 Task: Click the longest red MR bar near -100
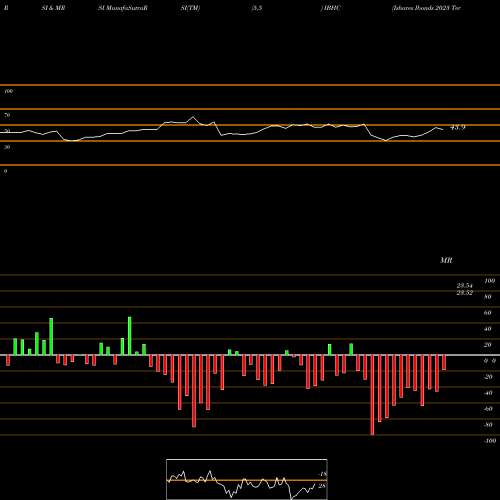click(372, 395)
